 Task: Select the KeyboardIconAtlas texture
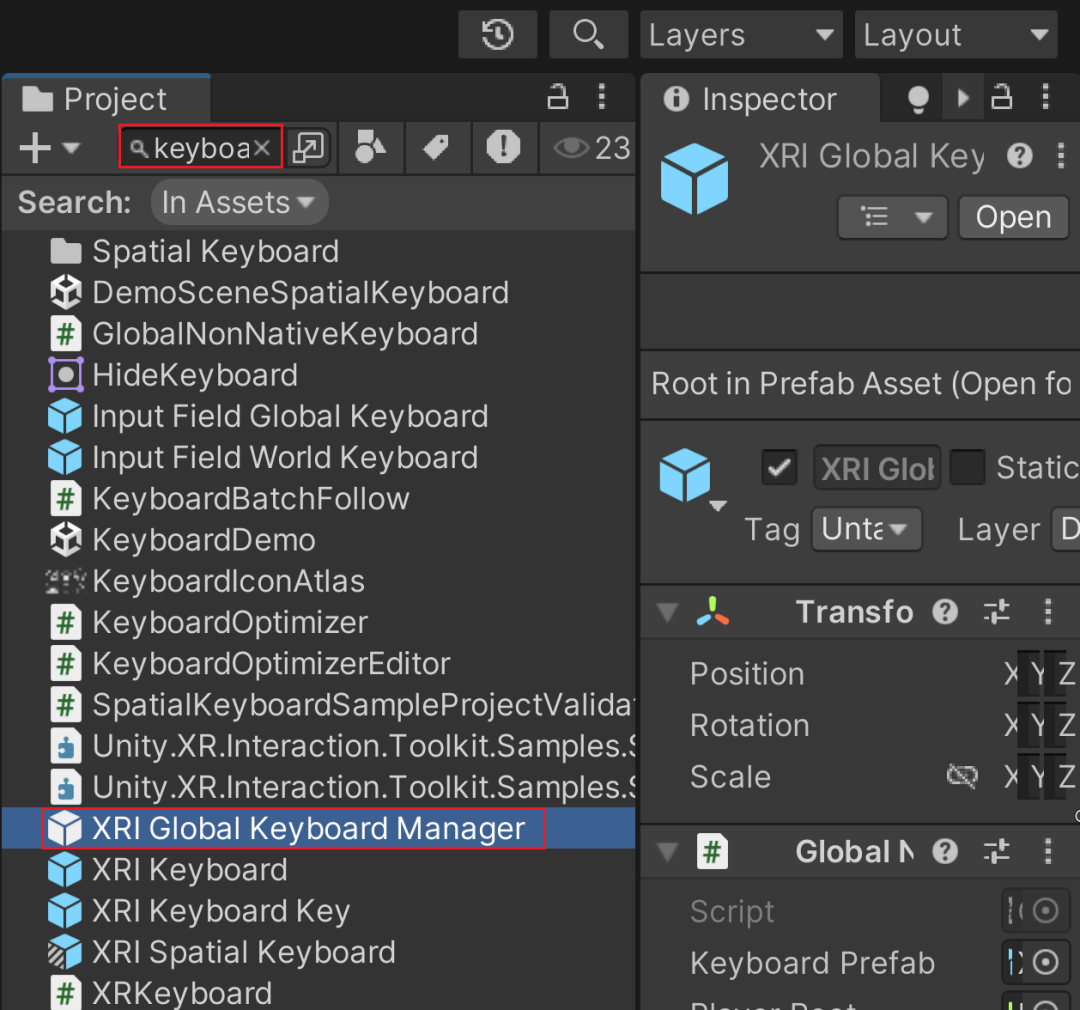(318, 581)
